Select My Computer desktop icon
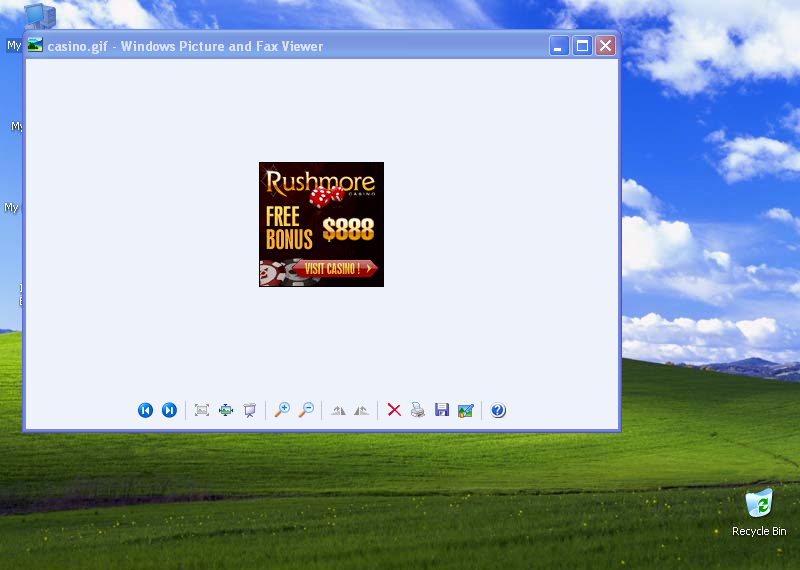 pyautogui.click(x=40, y=16)
